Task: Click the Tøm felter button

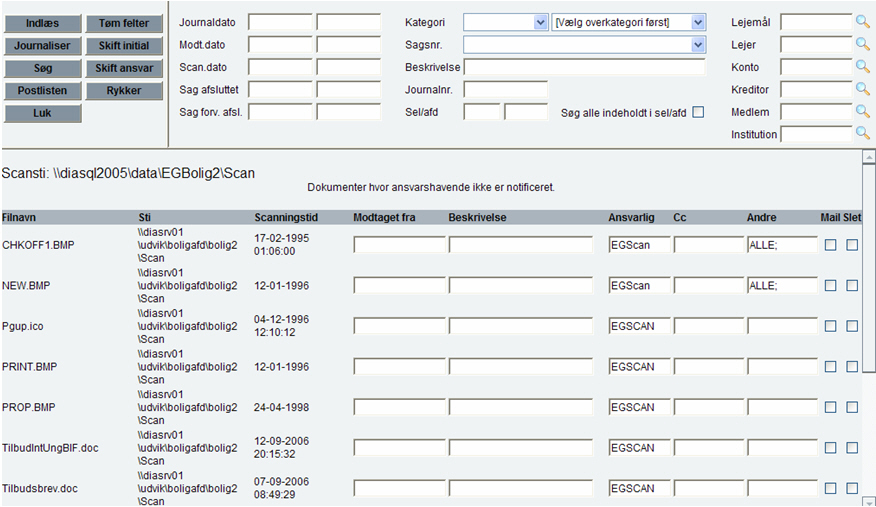Action: pos(124,24)
